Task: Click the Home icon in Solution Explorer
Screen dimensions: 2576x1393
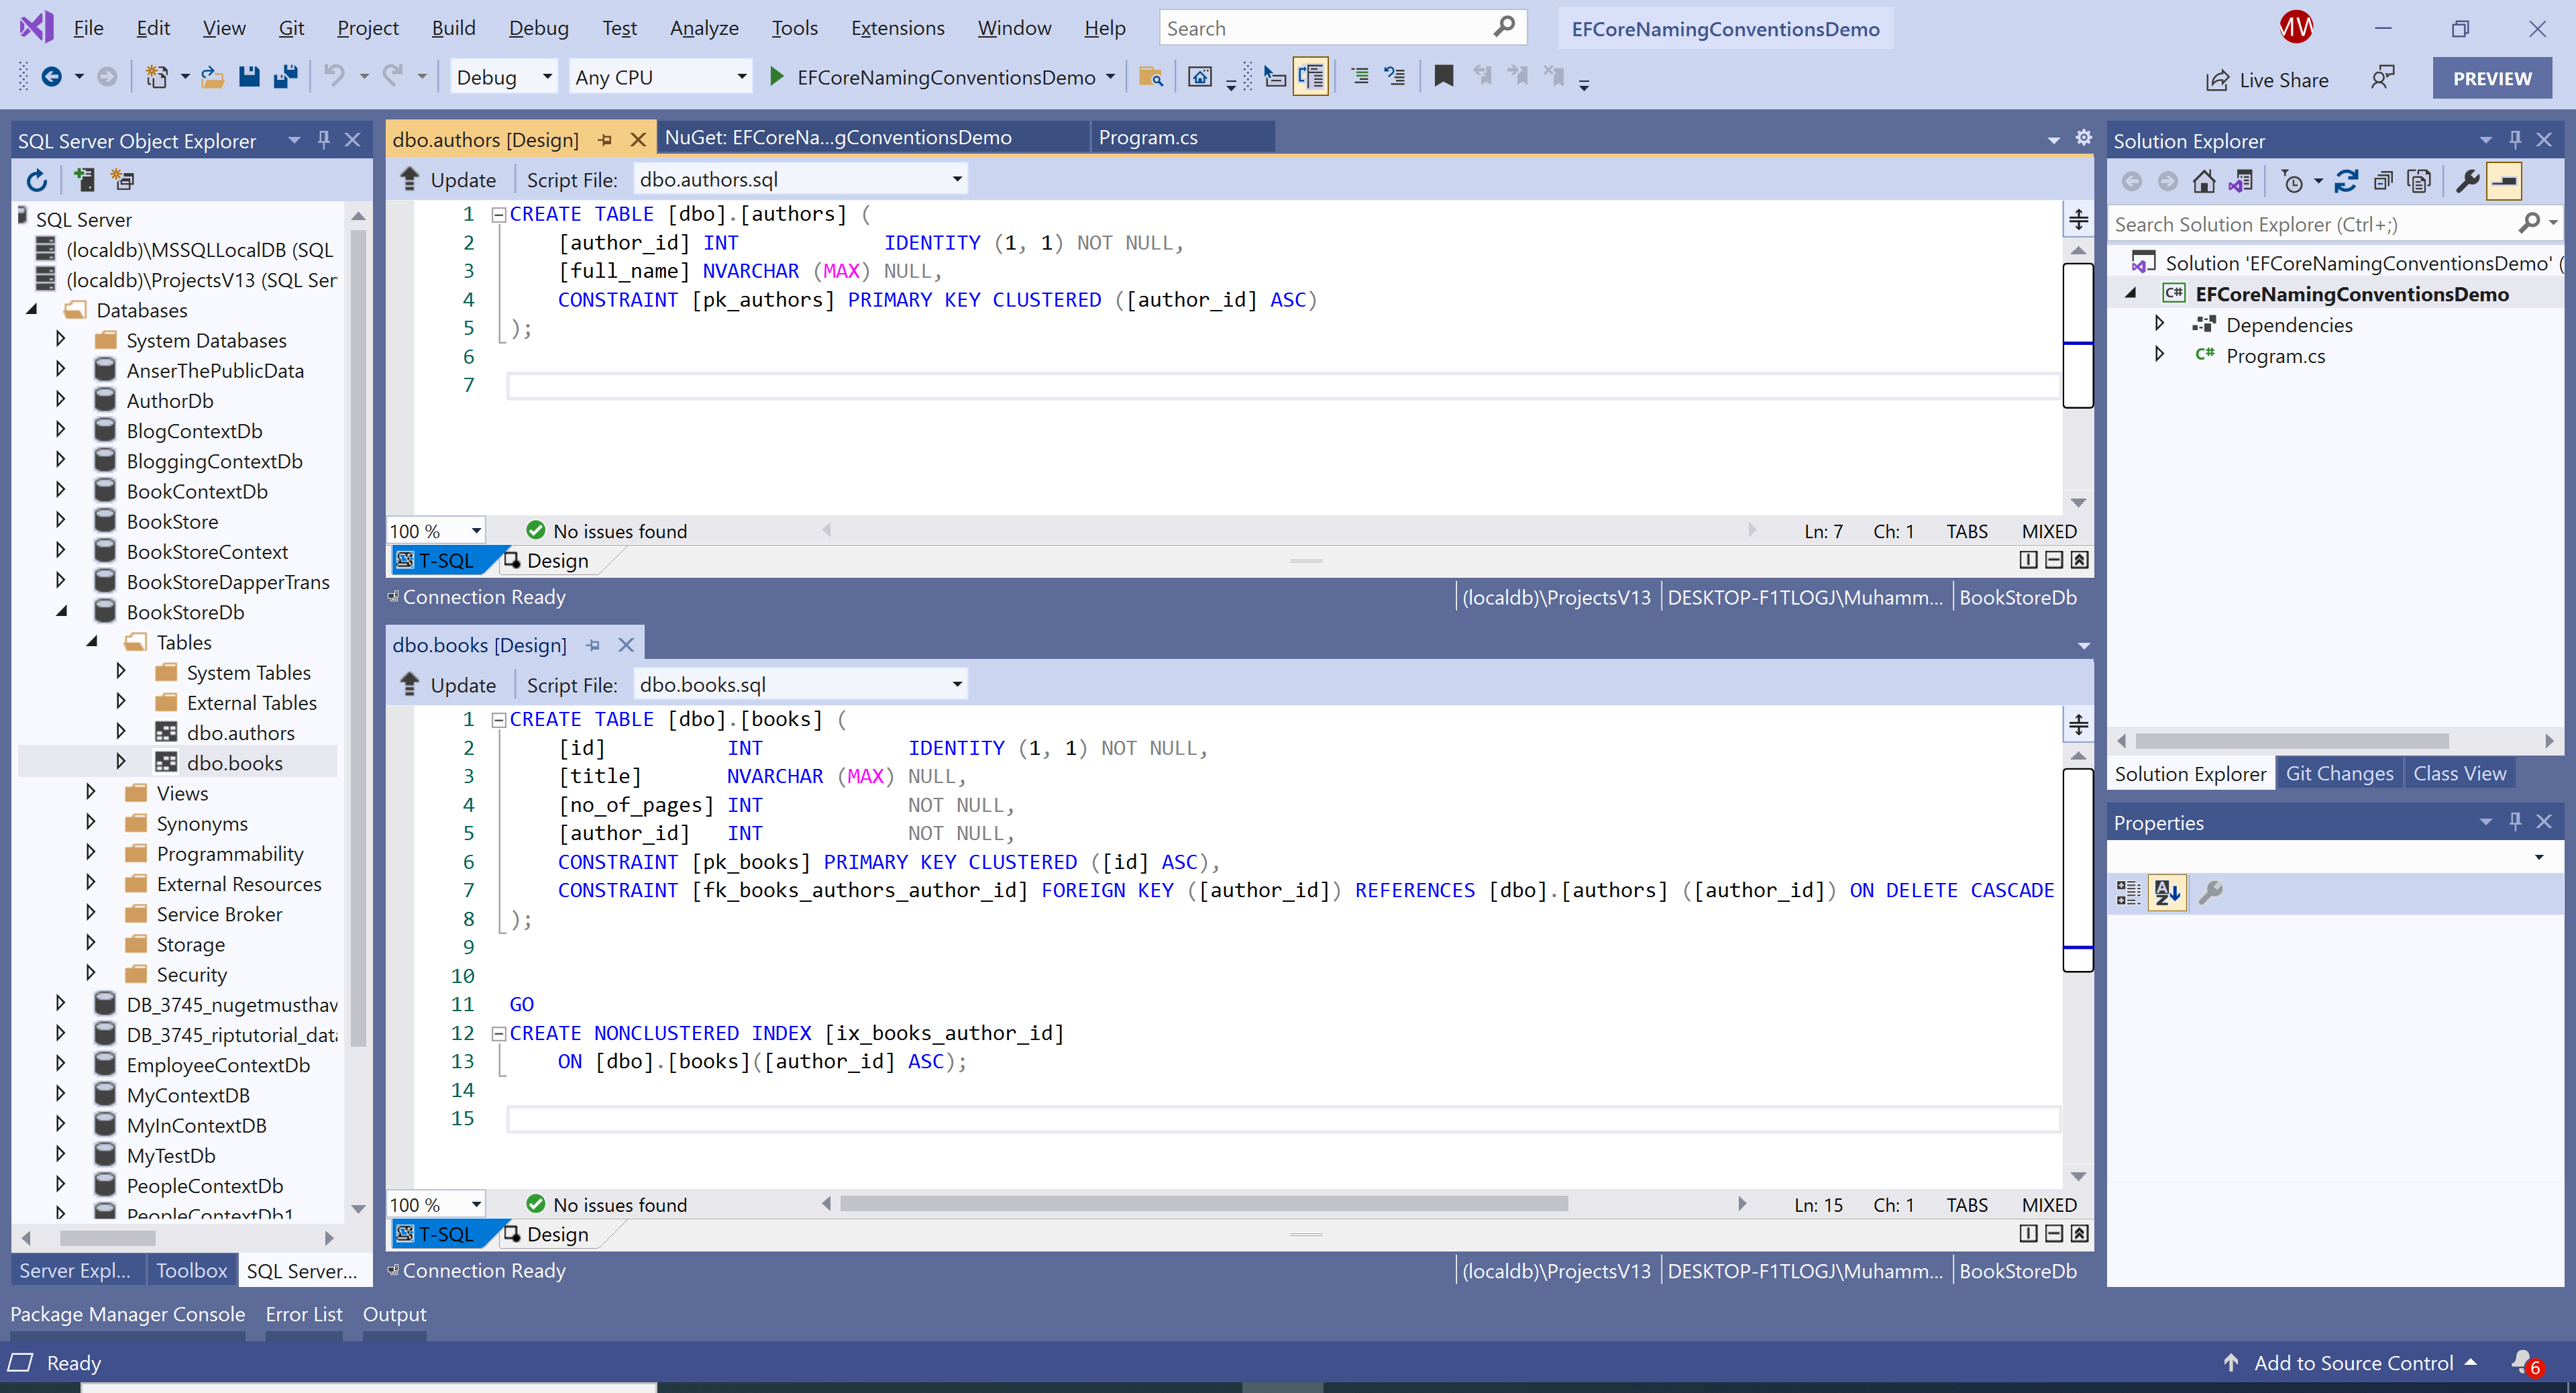Action: [2204, 181]
